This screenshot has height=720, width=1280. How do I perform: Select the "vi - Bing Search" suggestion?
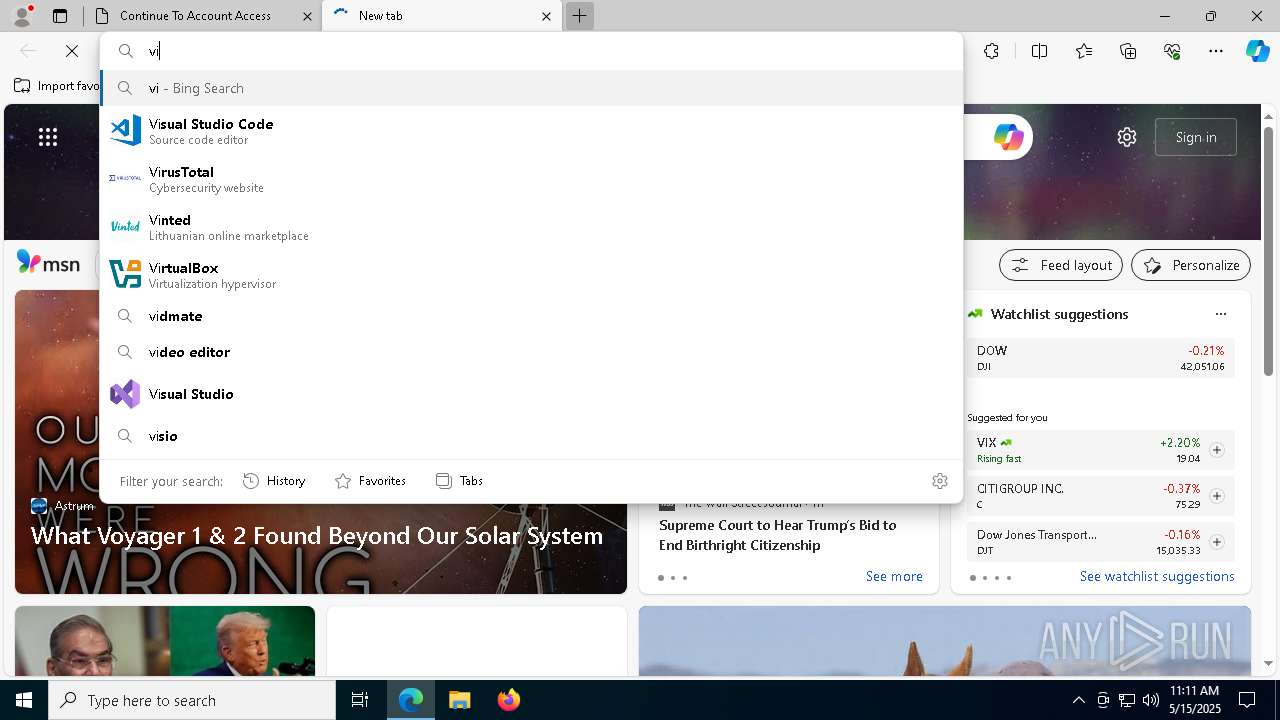click(531, 88)
